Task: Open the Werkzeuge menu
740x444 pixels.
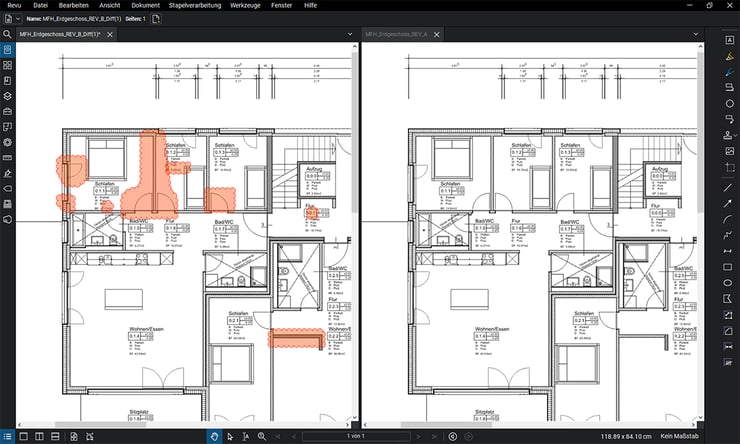Action: (245, 6)
